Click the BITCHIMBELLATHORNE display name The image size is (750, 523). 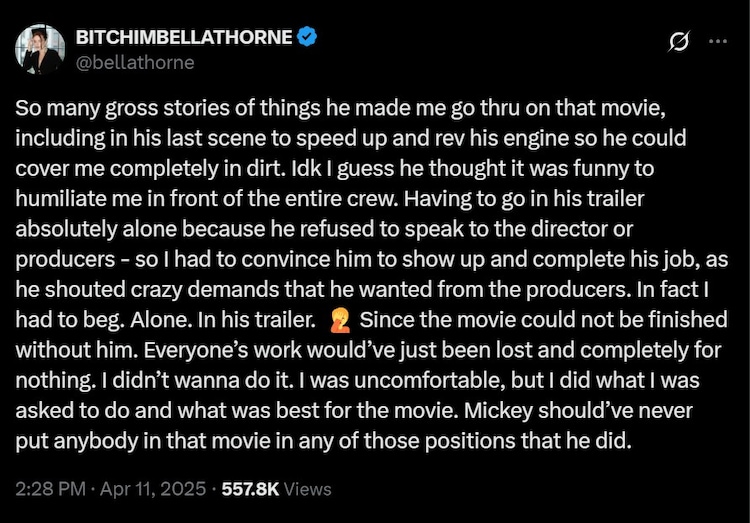(x=185, y=38)
